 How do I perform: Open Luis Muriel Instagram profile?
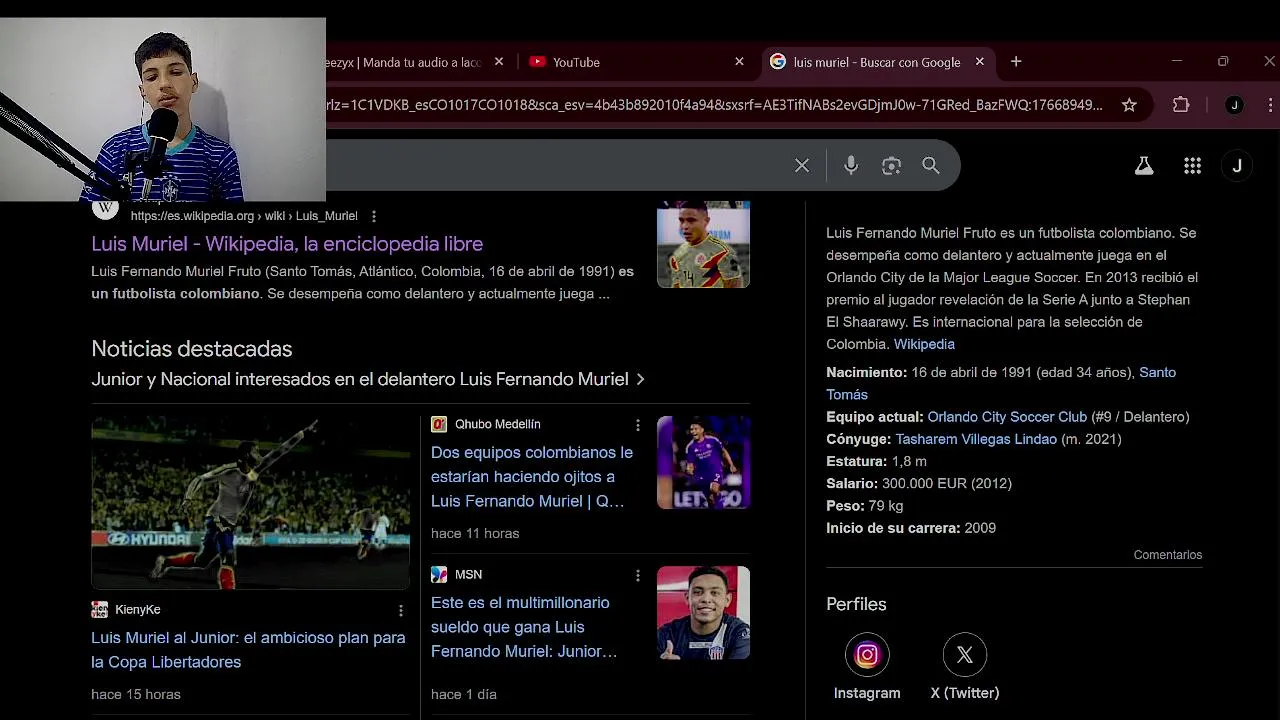[x=867, y=666]
